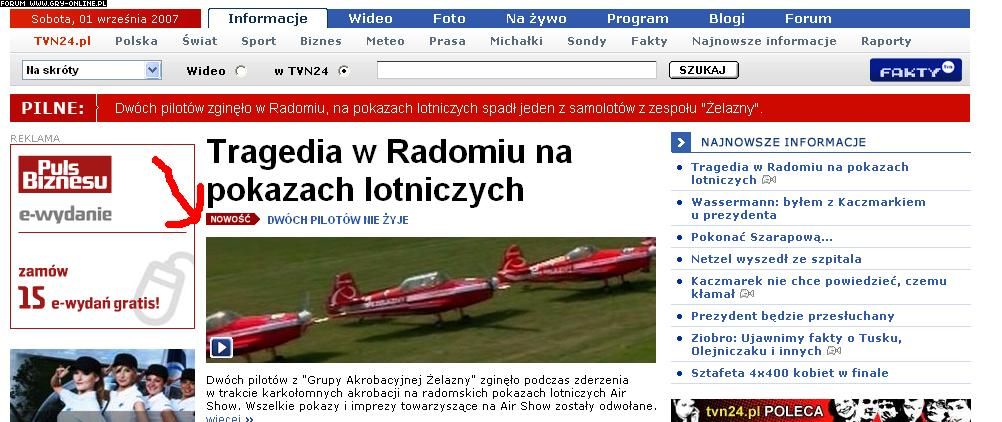Open the airplane video thumbnail

point(431,300)
